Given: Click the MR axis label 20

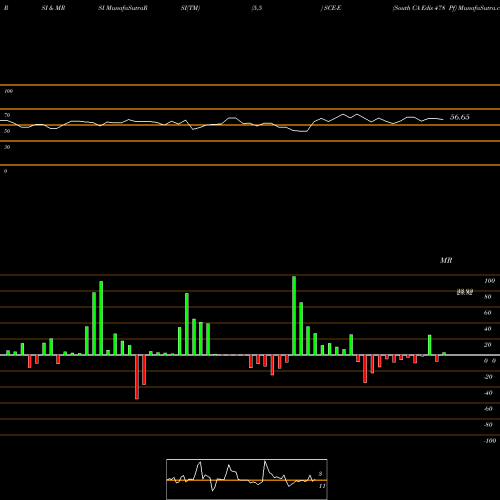Looking at the screenshot, I should [488, 345].
